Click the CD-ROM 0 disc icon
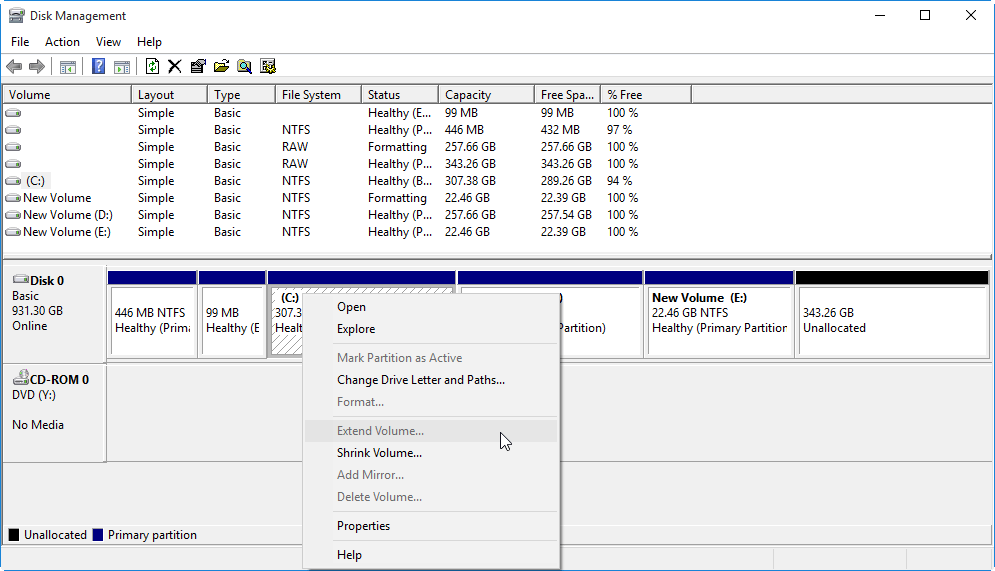 21,377
